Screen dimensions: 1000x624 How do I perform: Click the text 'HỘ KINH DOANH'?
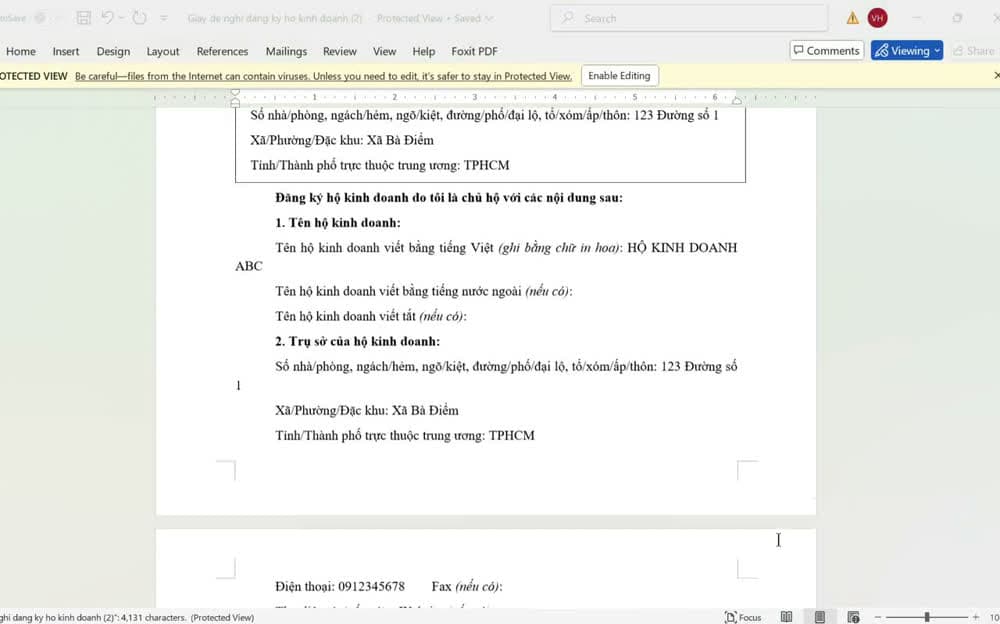682,248
